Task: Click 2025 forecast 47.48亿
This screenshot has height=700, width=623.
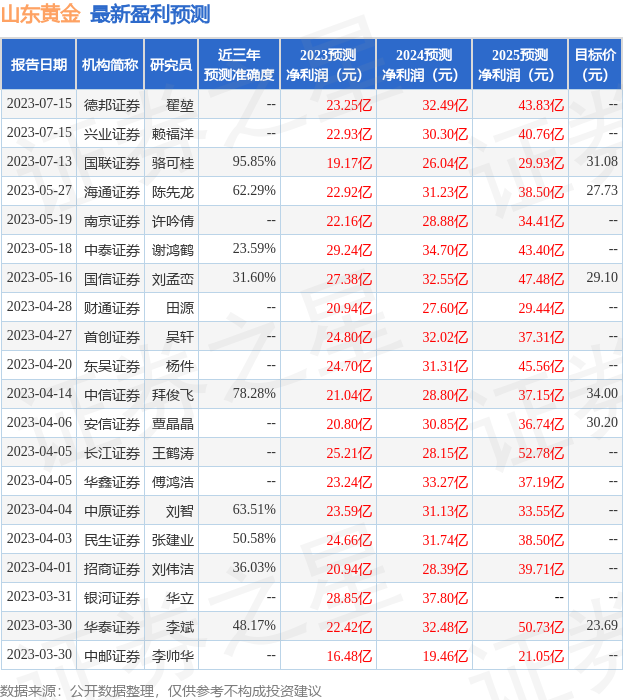Action: coord(541,279)
